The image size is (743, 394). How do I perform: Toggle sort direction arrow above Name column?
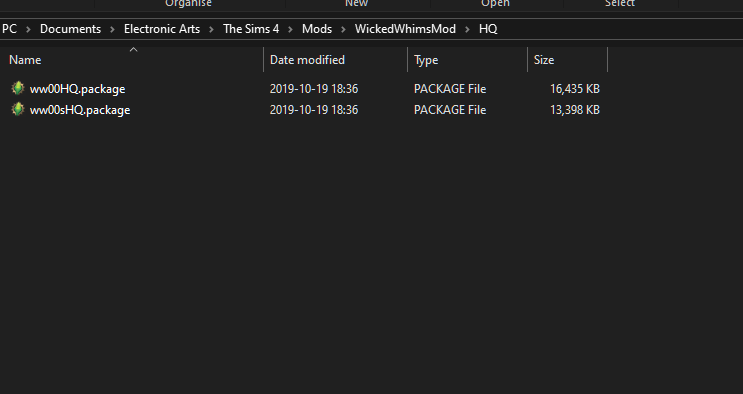(133, 49)
